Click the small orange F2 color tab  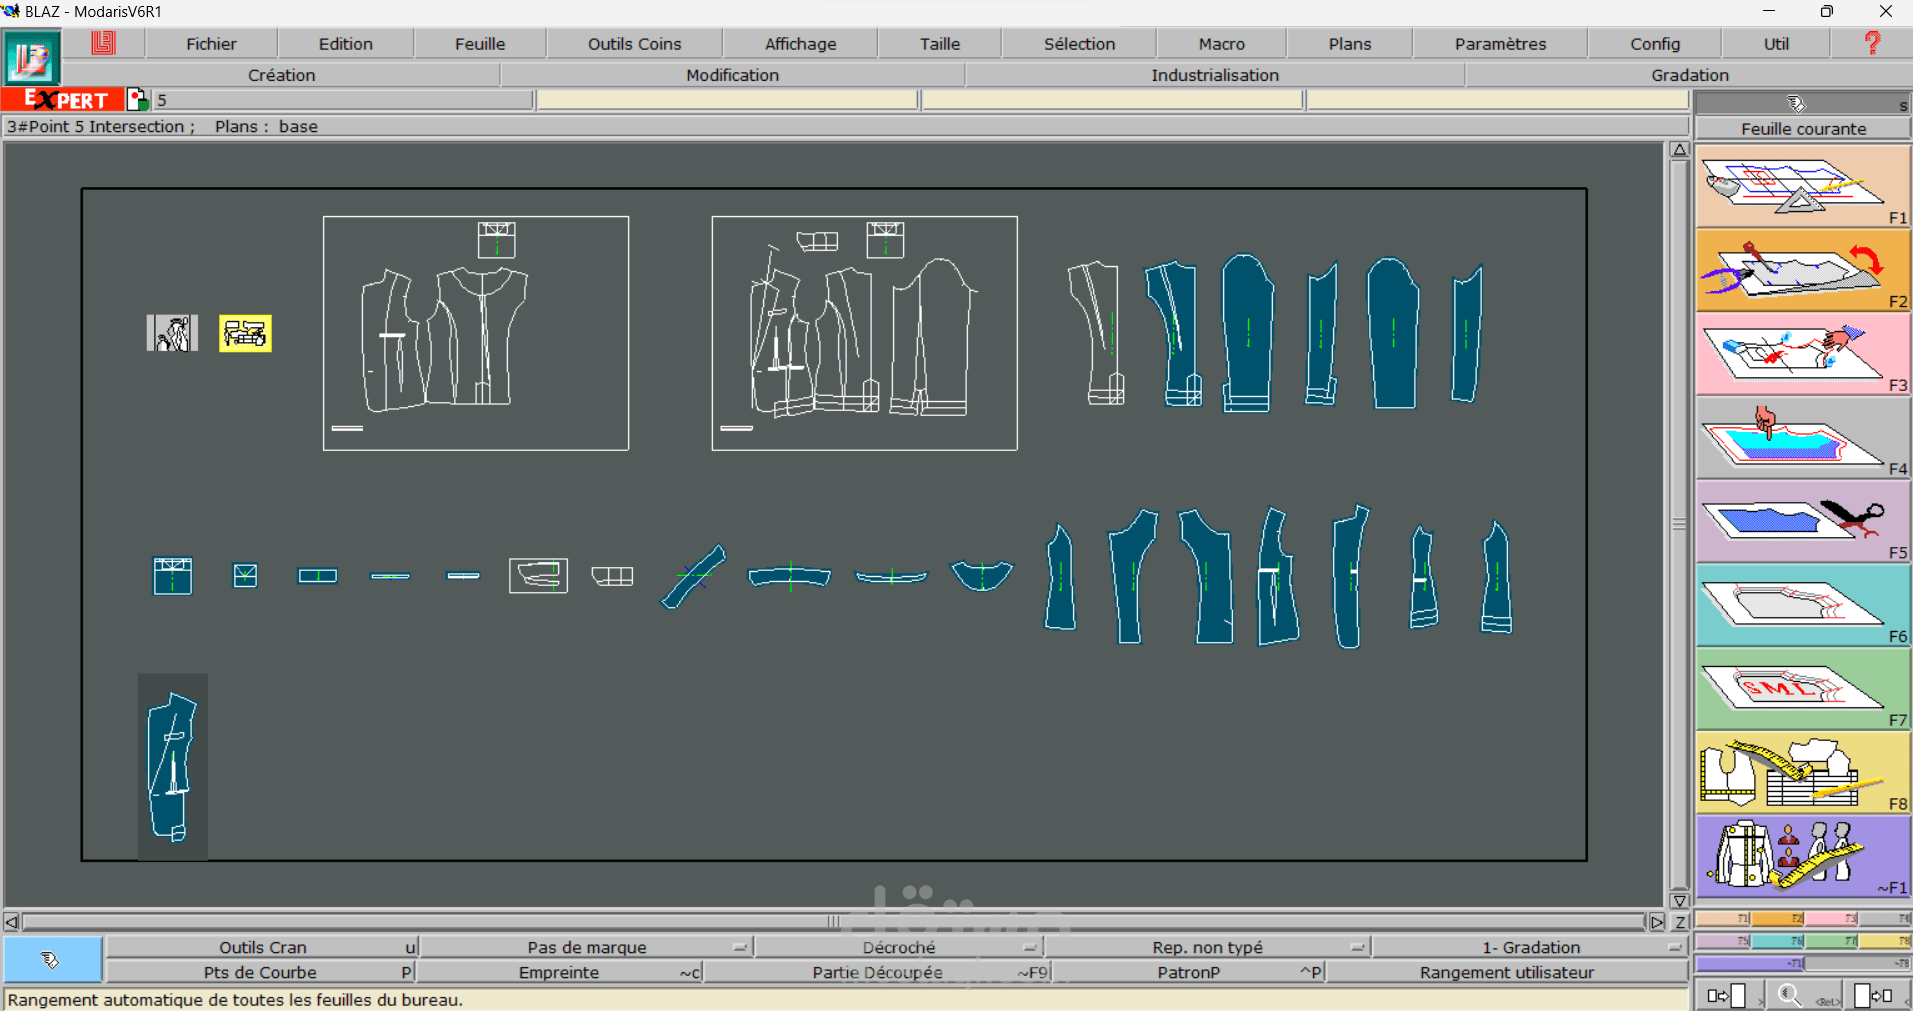coord(1777,919)
